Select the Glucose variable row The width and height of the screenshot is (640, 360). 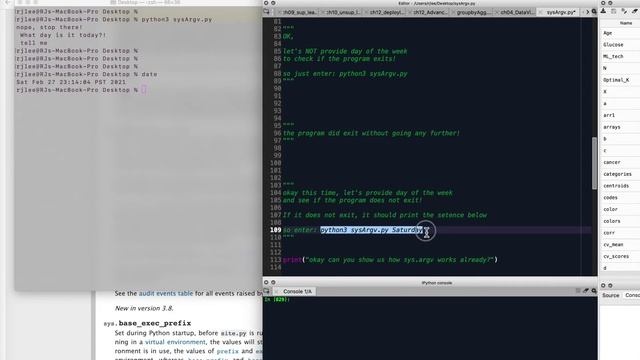click(x=620, y=45)
